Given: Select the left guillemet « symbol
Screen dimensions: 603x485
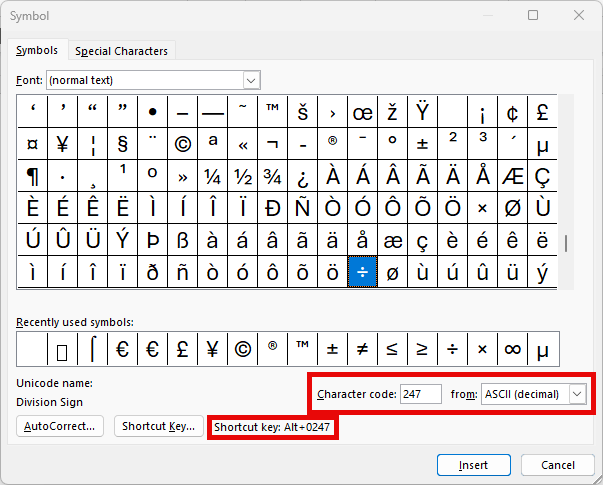Looking at the screenshot, I should click(243, 144).
